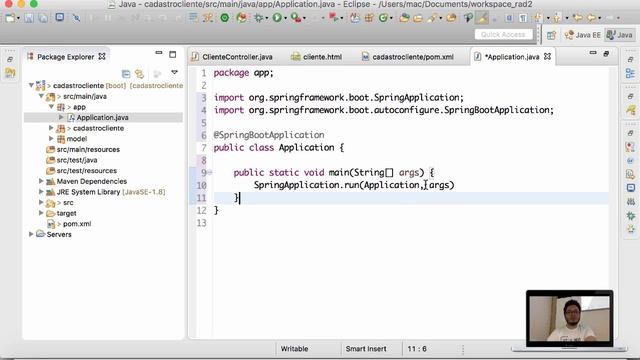Click the green Spring Boot dashboard icon
The width and height of the screenshot is (640, 360).
point(224,18)
